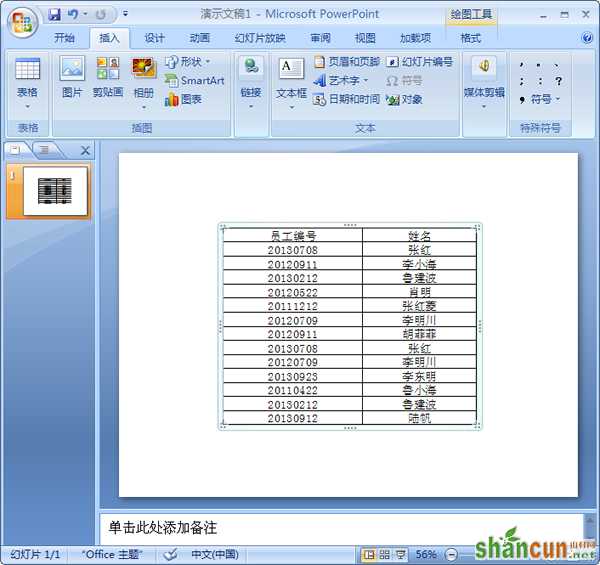This screenshot has height=565, width=600.
Task: Switch to normal view in status bar
Action: coord(369,554)
